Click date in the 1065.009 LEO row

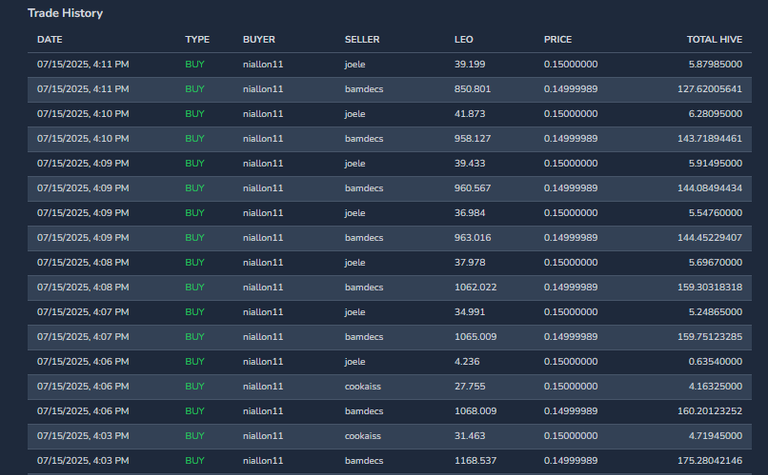click(x=83, y=337)
